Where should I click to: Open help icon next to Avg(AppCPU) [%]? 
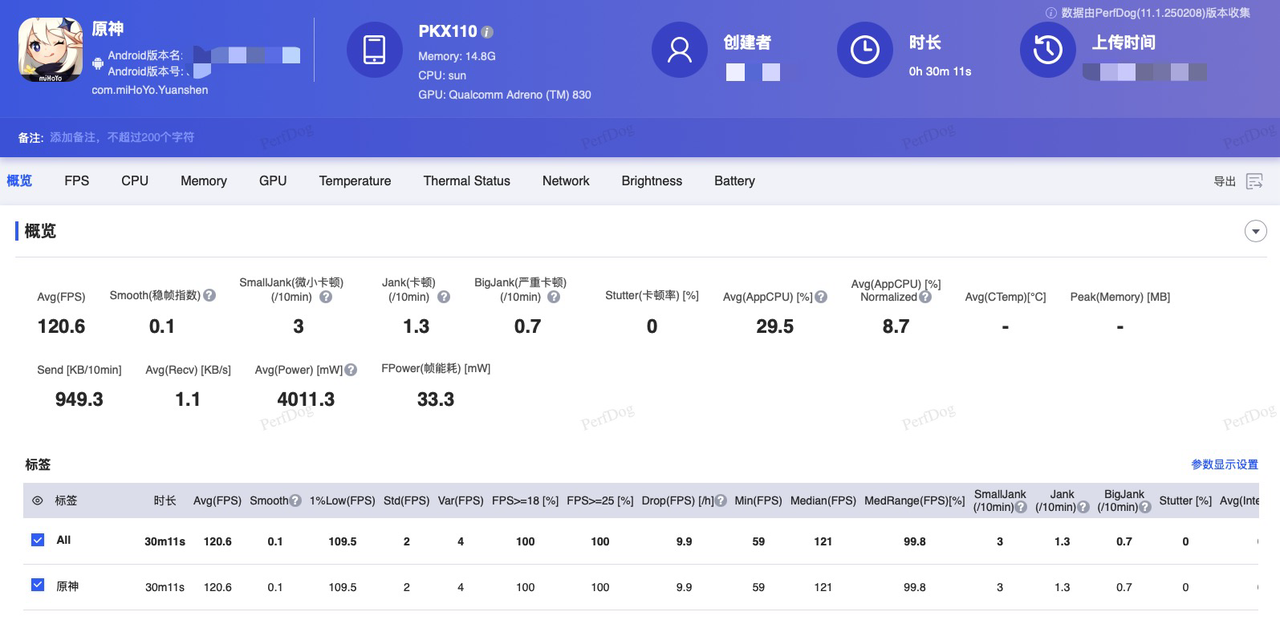(820, 297)
